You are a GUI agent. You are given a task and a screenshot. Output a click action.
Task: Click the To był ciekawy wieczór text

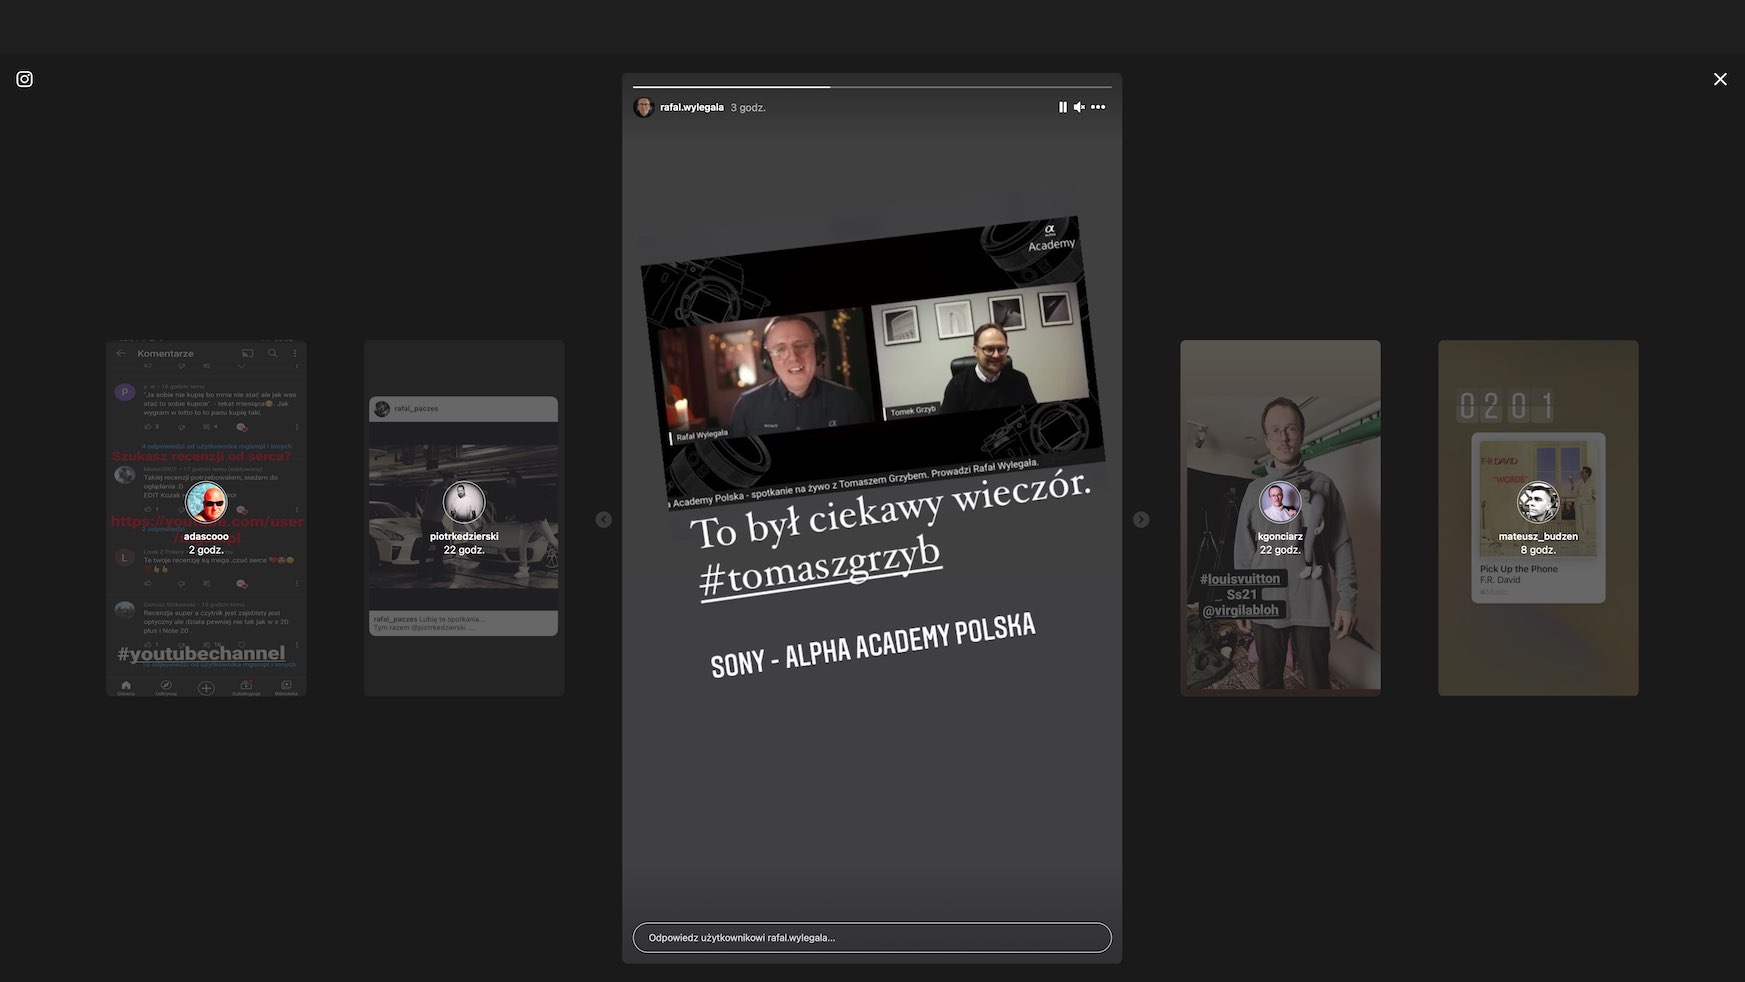click(x=890, y=510)
